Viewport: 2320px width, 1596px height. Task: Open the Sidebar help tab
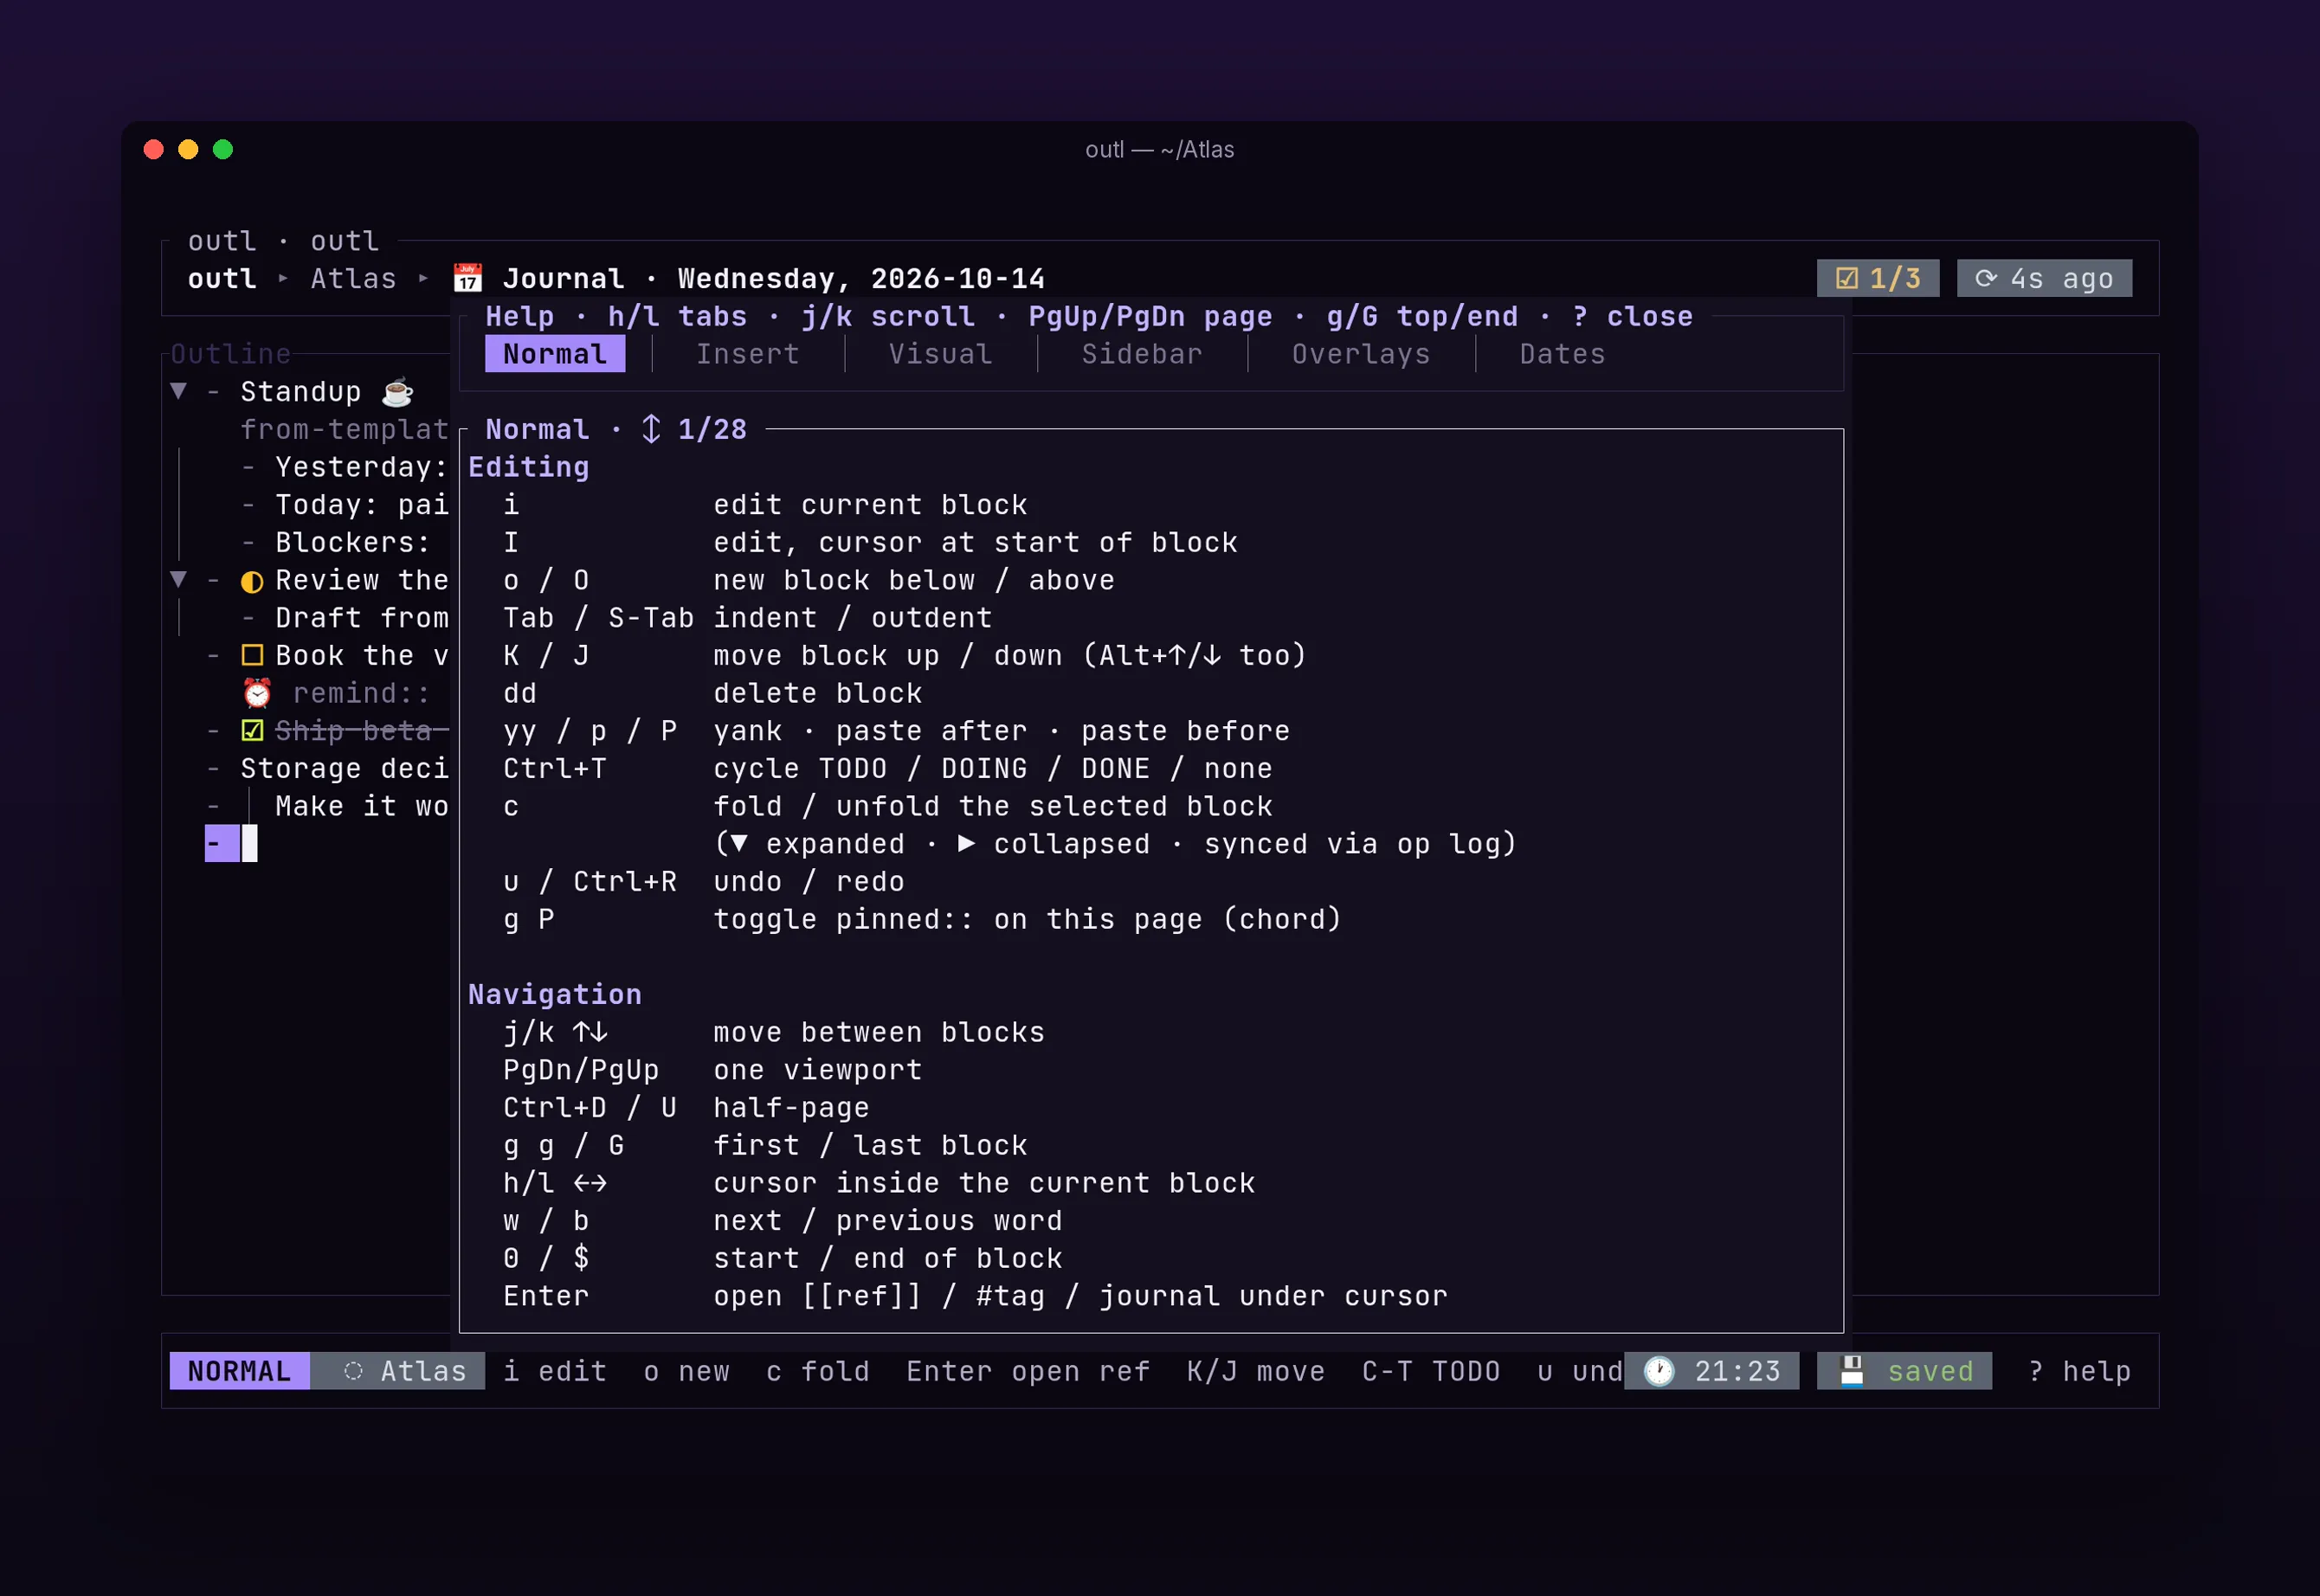(1142, 354)
